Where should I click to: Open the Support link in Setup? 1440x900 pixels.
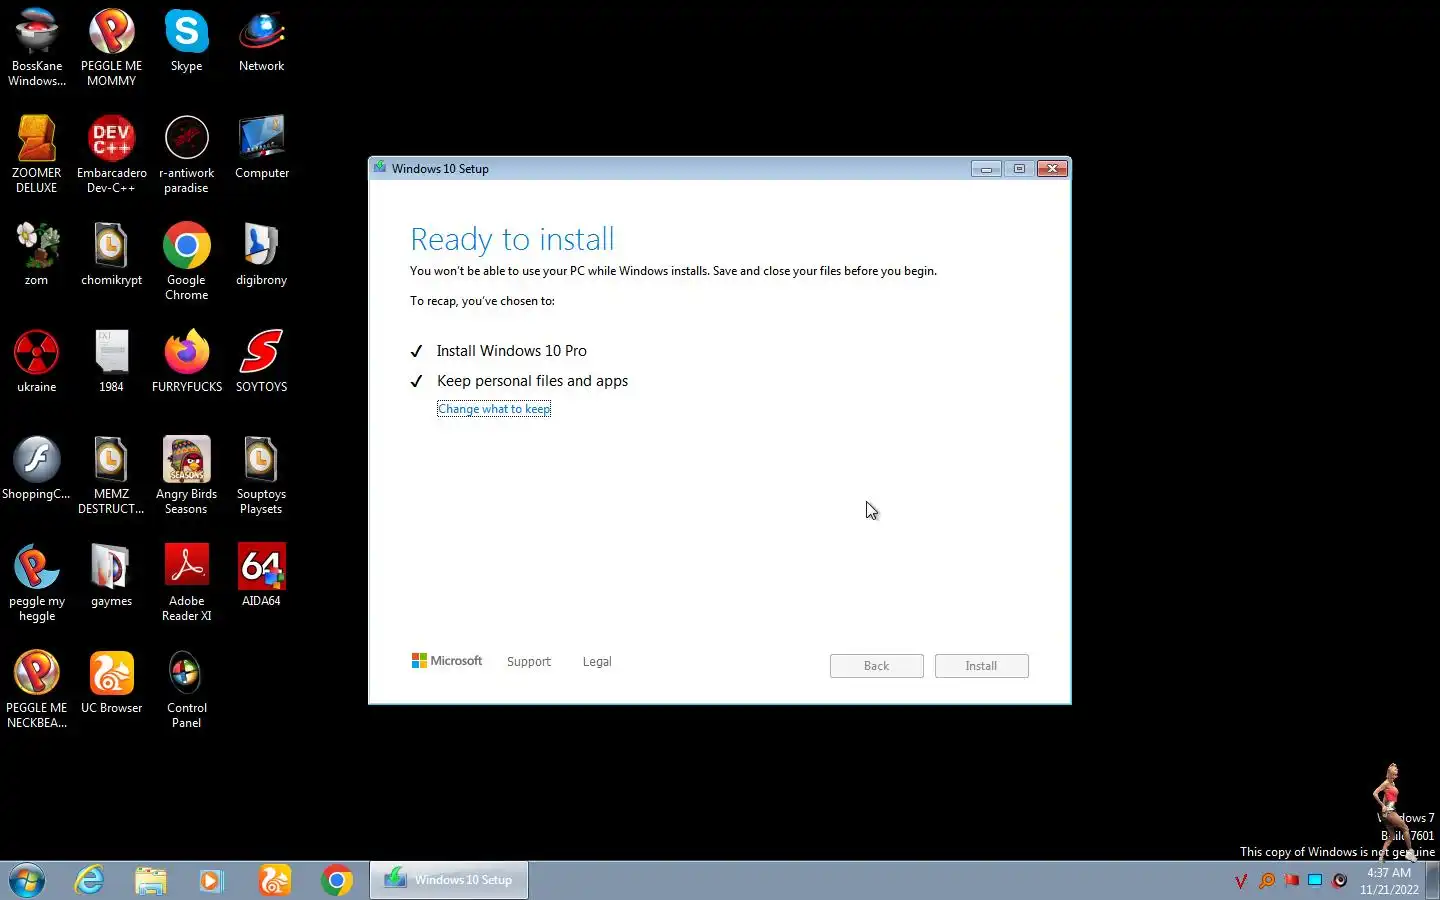(528, 662)
